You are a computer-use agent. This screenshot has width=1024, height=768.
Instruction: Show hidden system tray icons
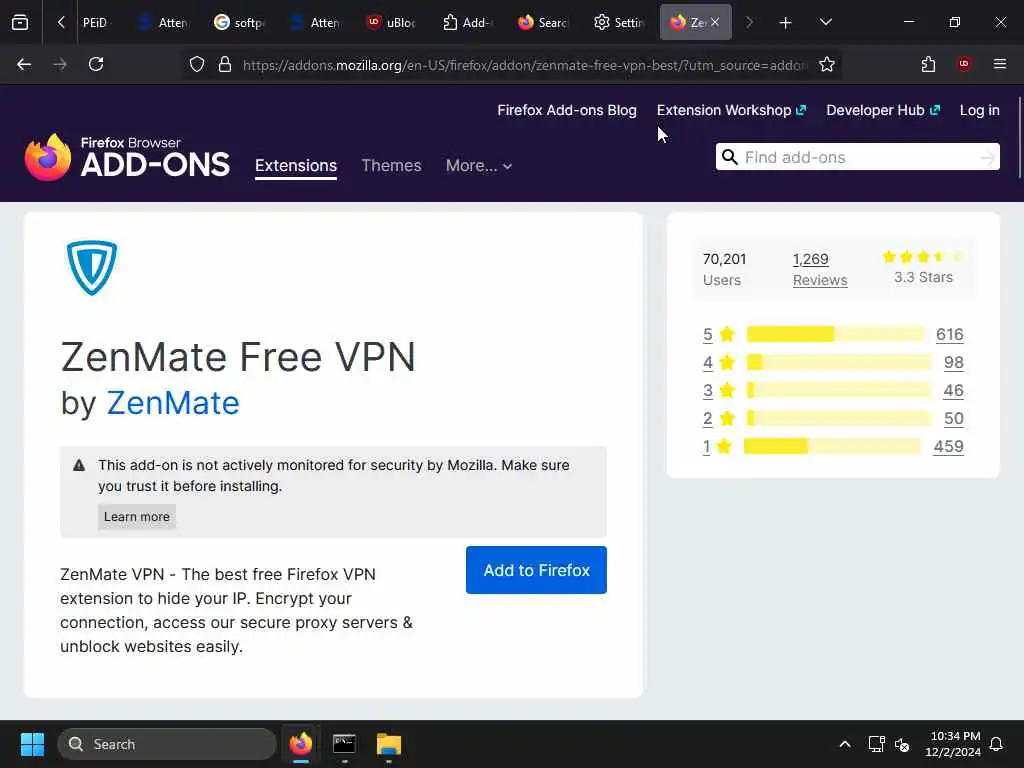844,744
